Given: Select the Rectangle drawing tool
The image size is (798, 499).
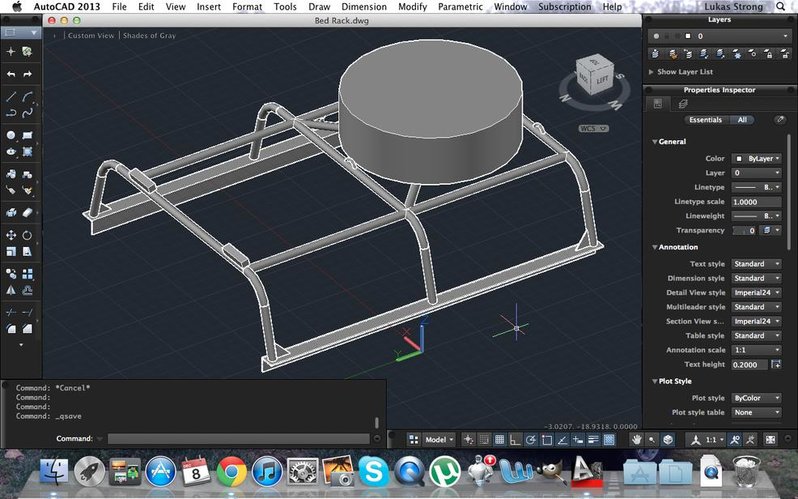Looking at the screenshot, I should tap(27, 135).
